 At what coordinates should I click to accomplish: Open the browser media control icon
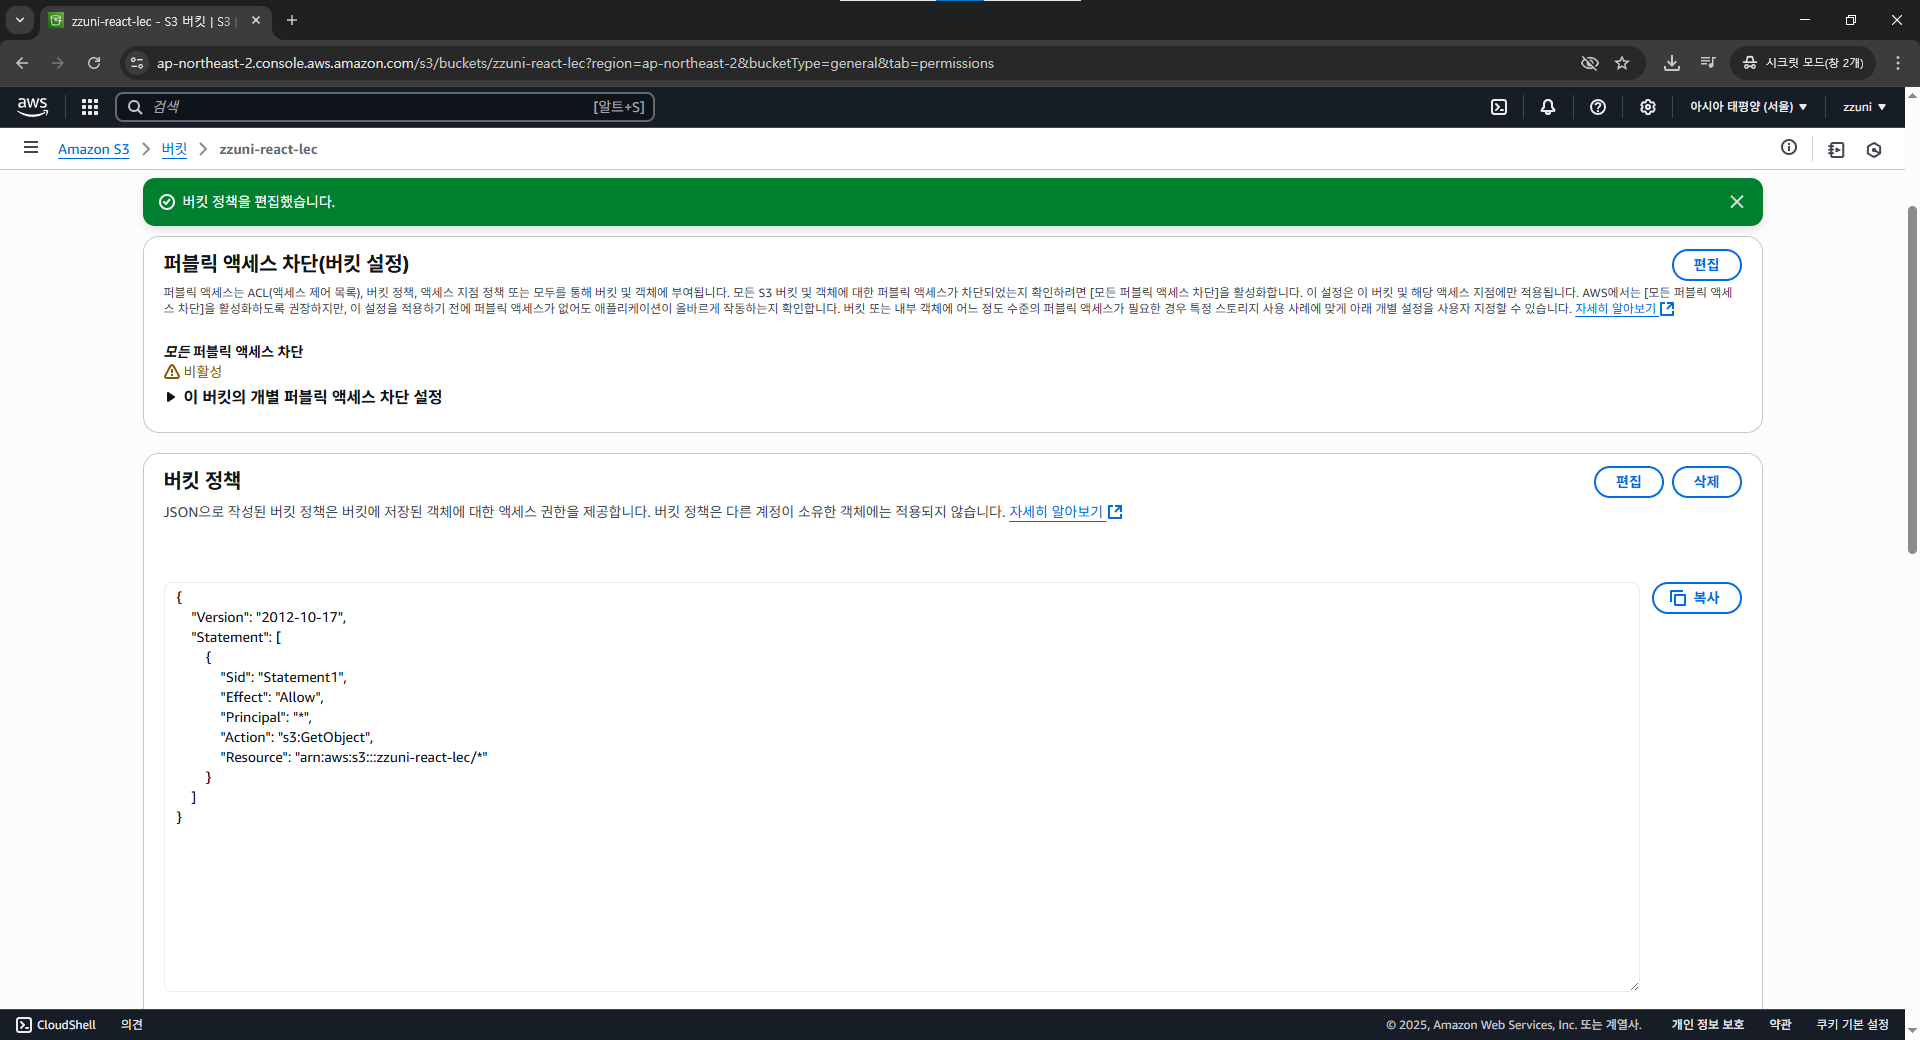(x=1708, y=63)
